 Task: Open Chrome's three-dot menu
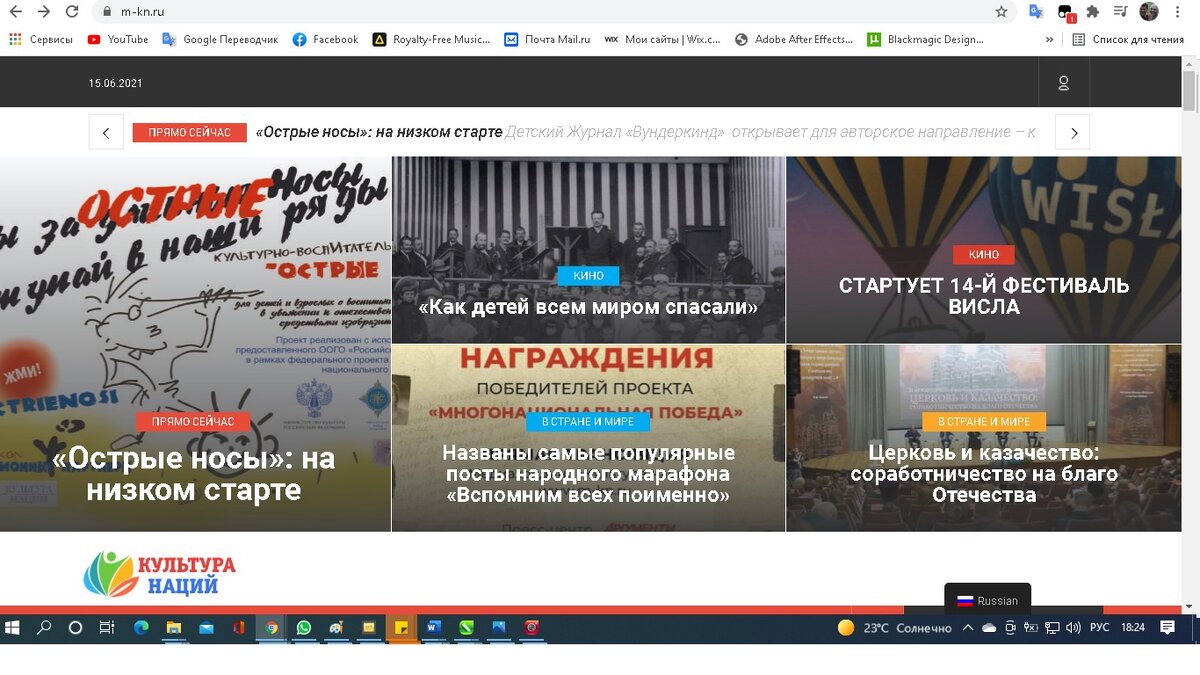point(1177,12)
